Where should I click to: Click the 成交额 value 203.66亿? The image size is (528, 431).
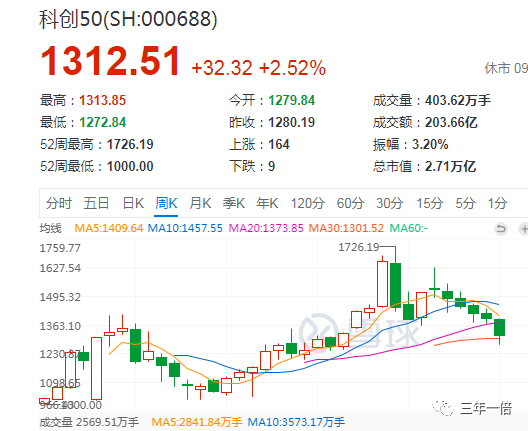coord(451,122)
